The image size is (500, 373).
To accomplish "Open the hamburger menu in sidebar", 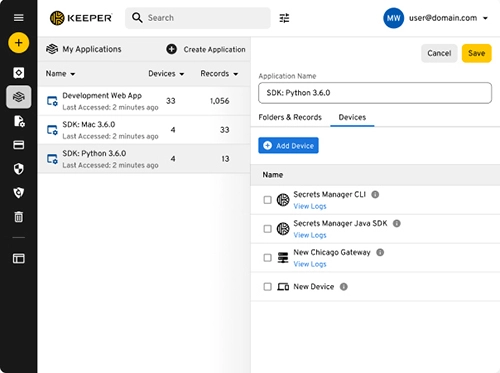I will click(x=19, y=17).
